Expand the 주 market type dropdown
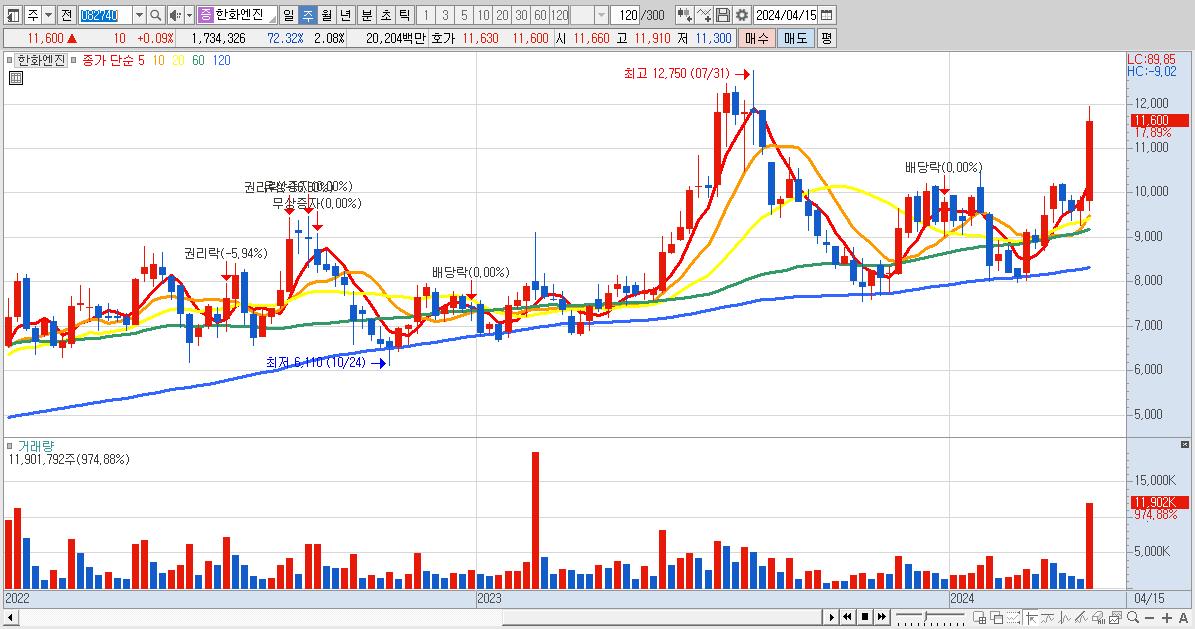The height and width of the screenshot is (629, 1195). (48, 14)
